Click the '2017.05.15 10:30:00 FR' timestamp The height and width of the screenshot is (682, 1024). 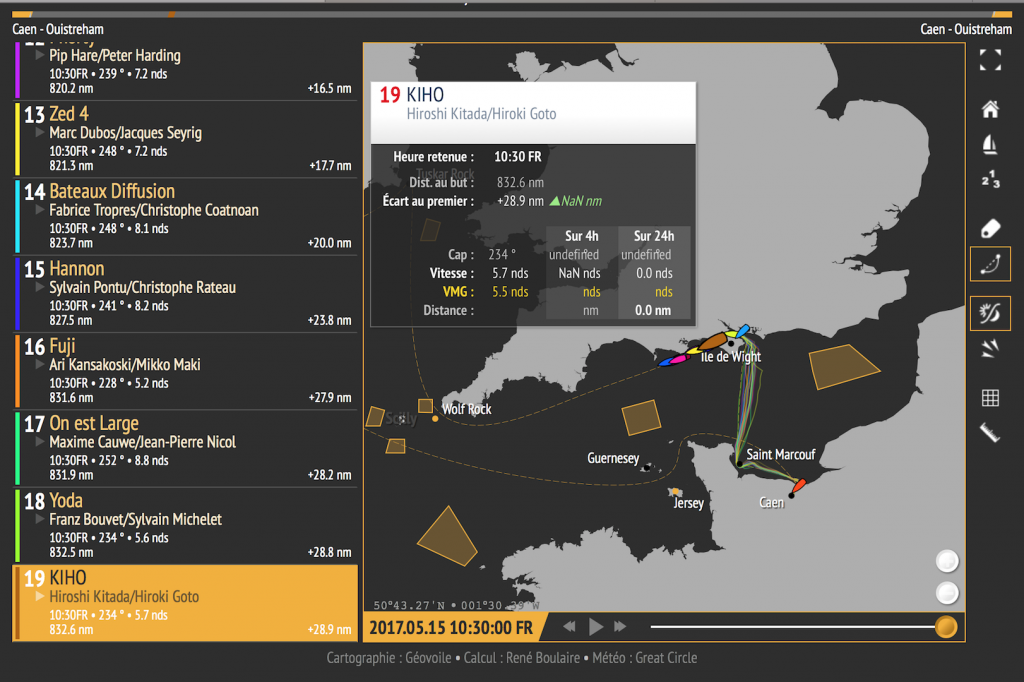tap(451, 628)
